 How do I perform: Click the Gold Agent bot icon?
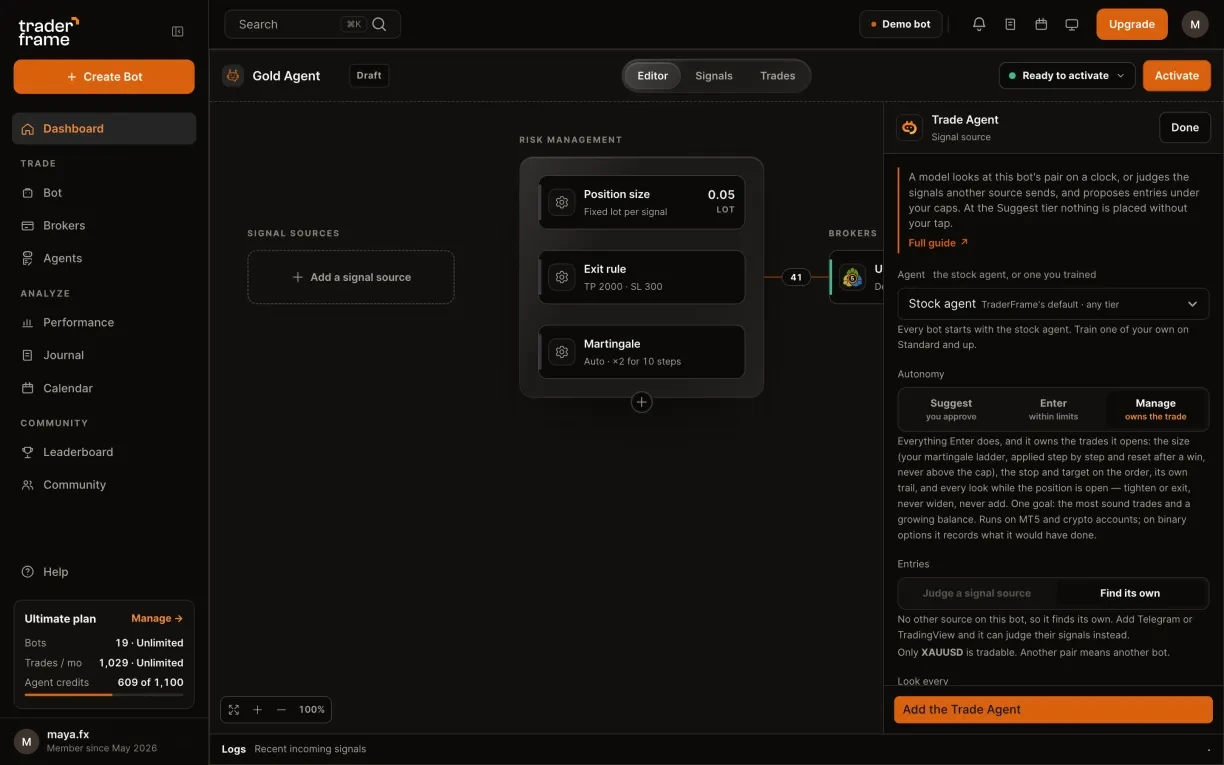(233, 75)
